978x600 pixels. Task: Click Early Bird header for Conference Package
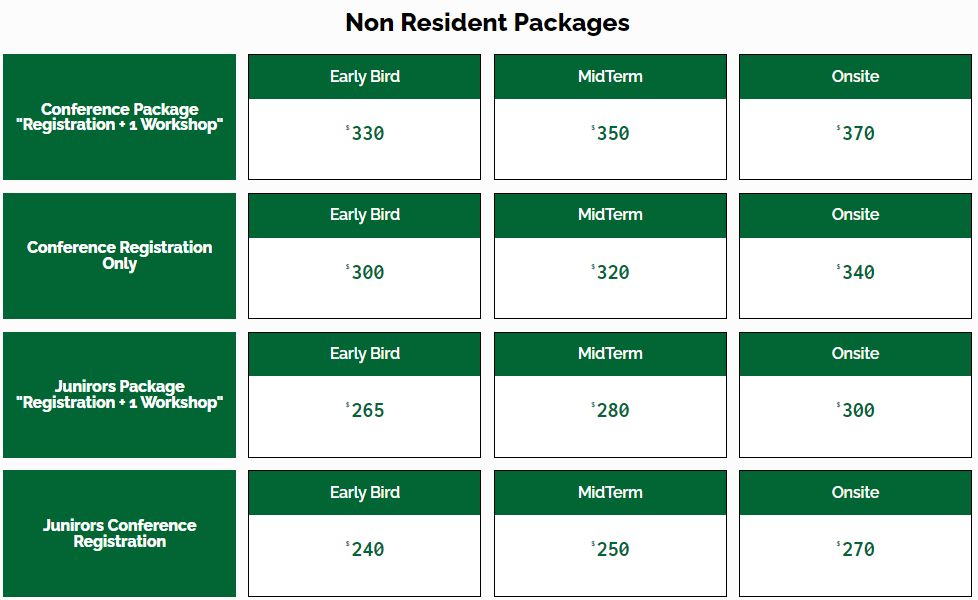(365, 76)
